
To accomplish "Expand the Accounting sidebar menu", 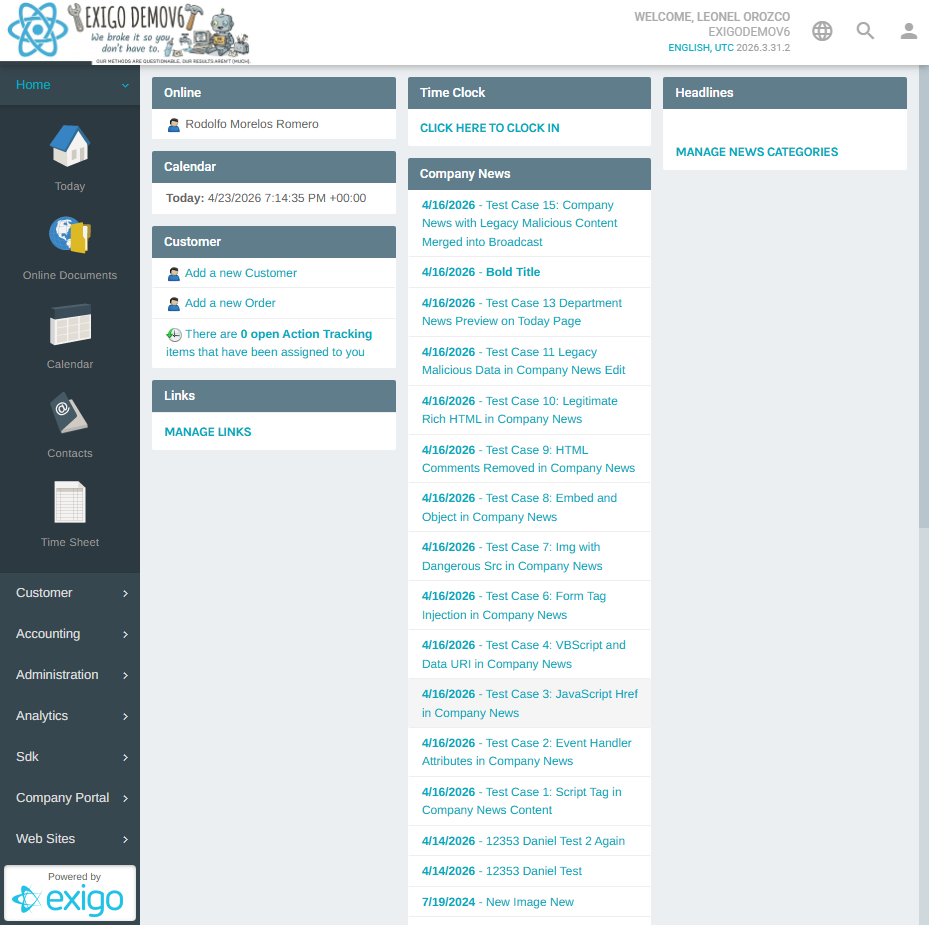I will point(70,633).
